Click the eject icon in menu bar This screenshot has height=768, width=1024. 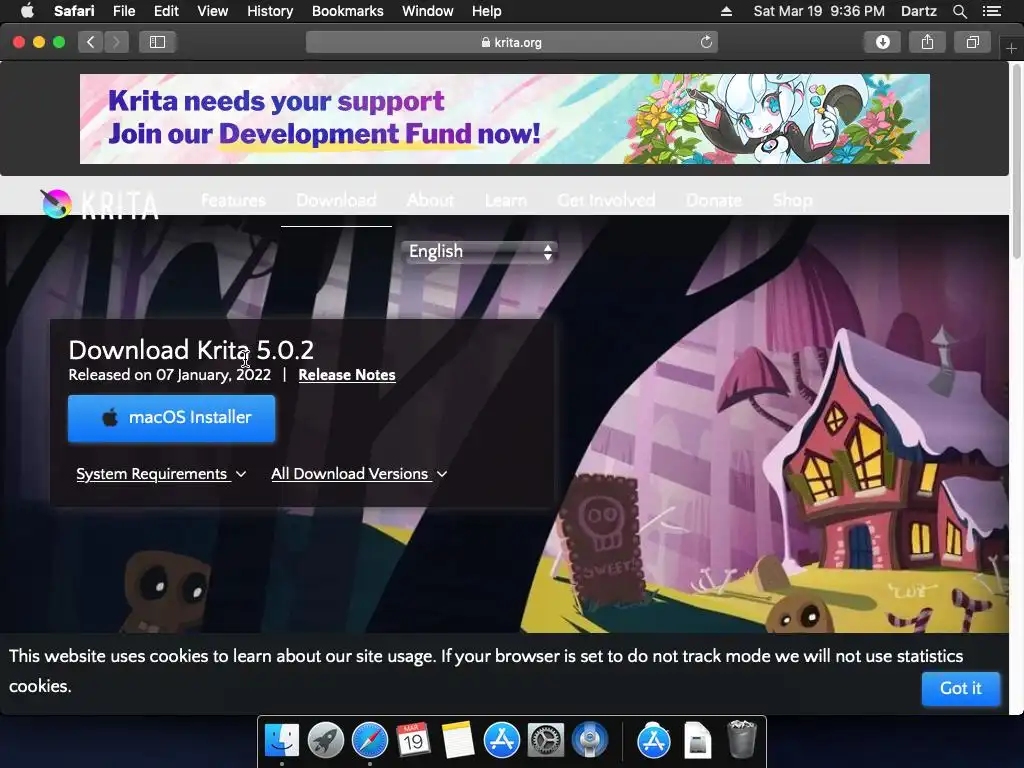(x=726, y=11)
